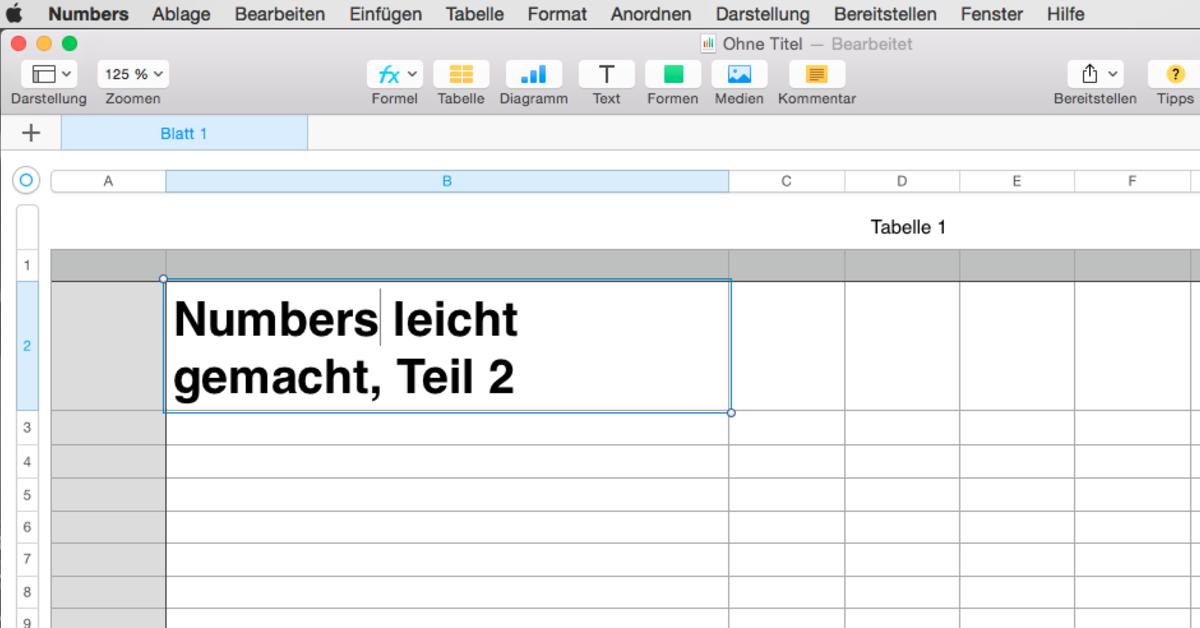Select row 8 header

27,592
